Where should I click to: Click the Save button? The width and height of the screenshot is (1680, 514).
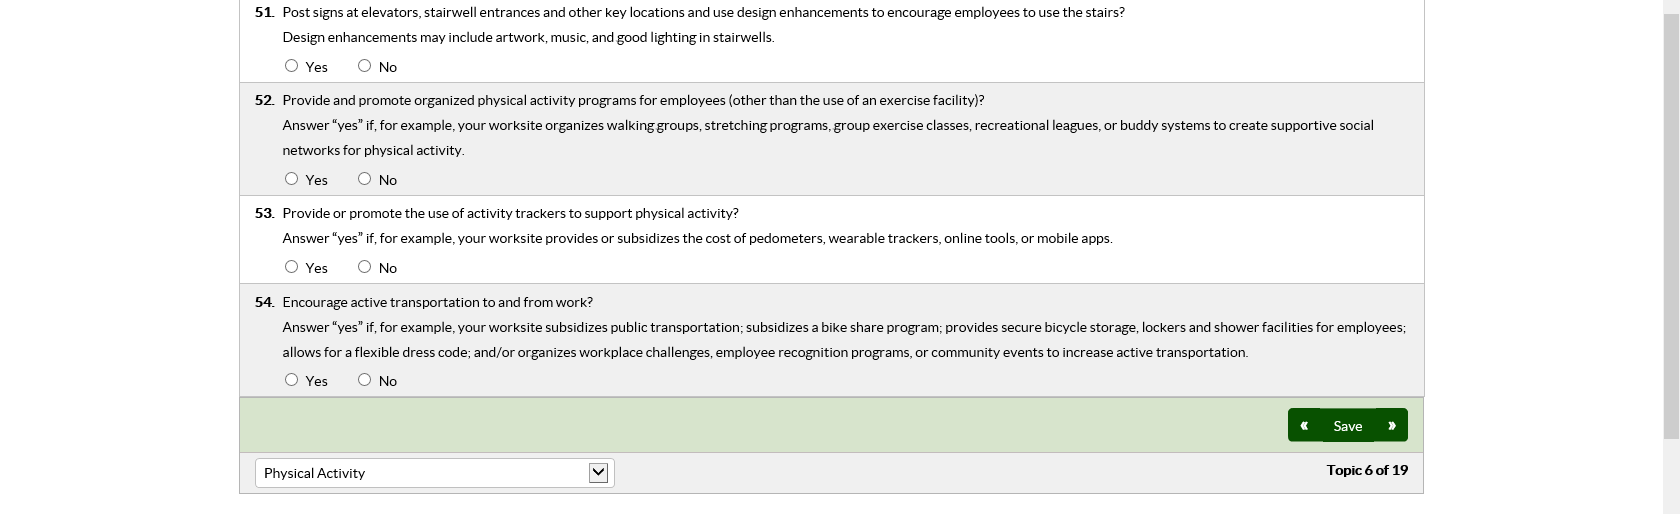tap(1347, 426)
